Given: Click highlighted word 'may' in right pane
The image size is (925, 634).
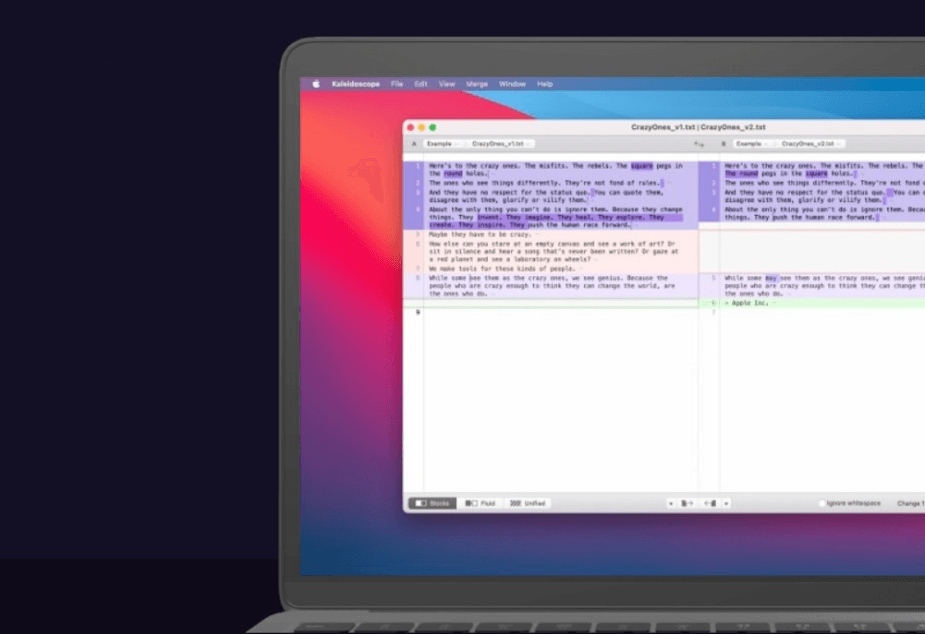Looking at the screenshot, I should point(771,278).
